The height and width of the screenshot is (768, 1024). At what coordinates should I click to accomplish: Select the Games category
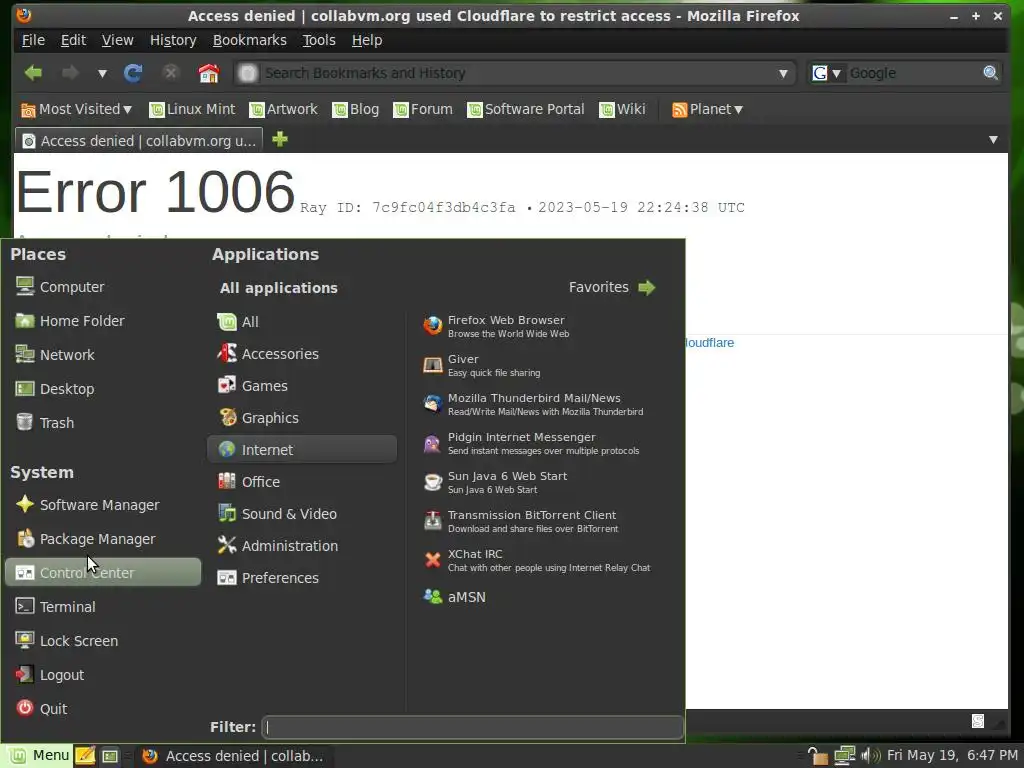pos(302,386)
